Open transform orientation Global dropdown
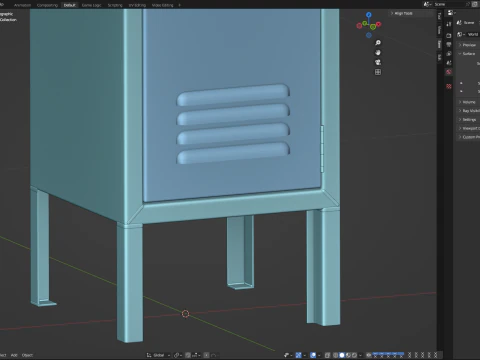This screenshot has width=480, height=360. click(x=158, y=355)
